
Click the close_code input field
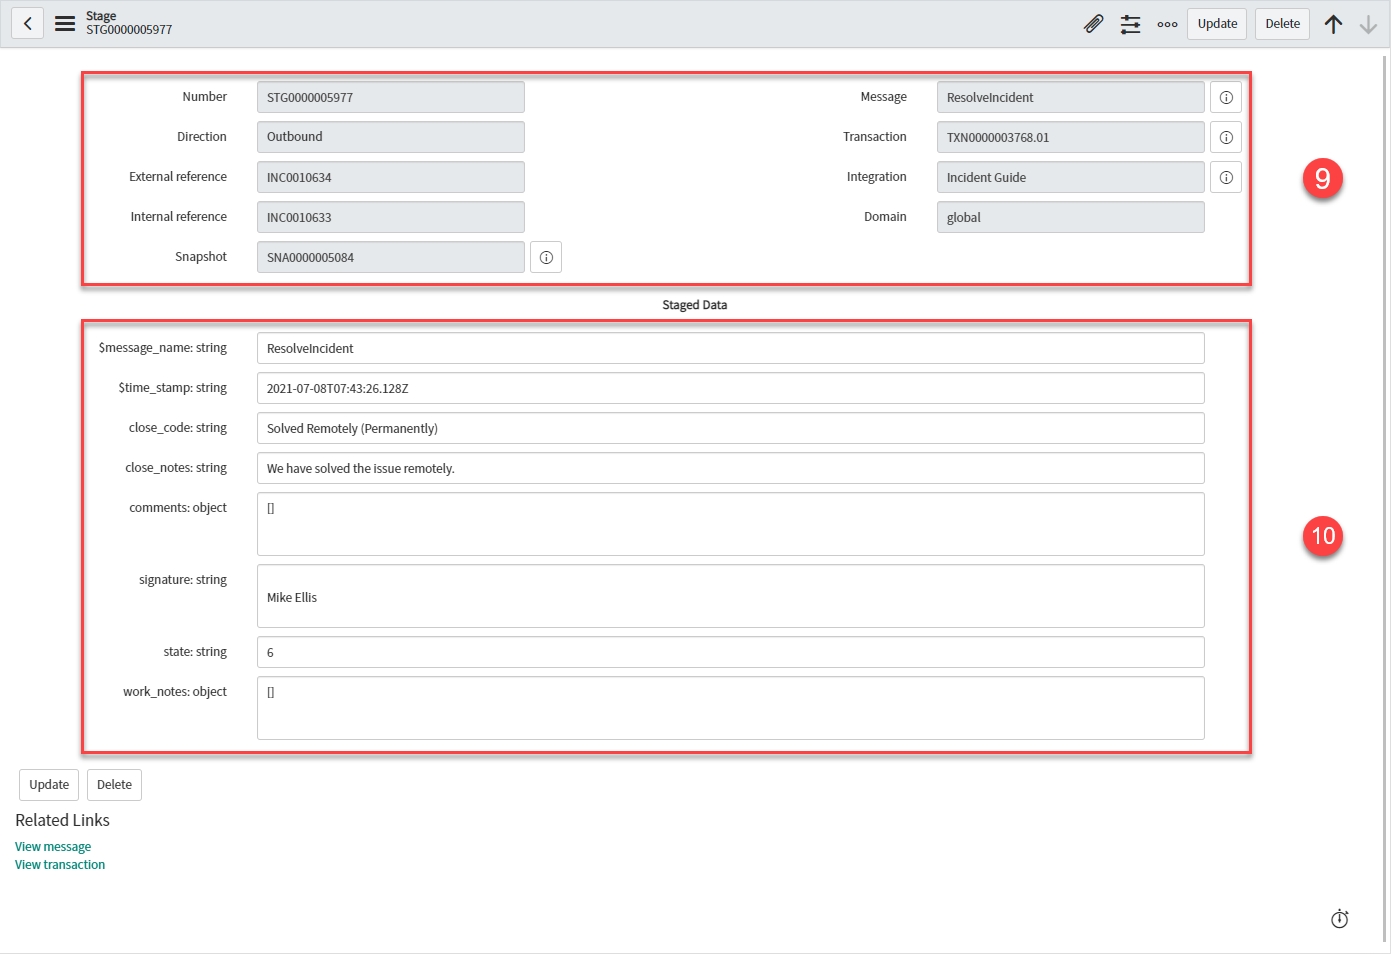[730, 428]
